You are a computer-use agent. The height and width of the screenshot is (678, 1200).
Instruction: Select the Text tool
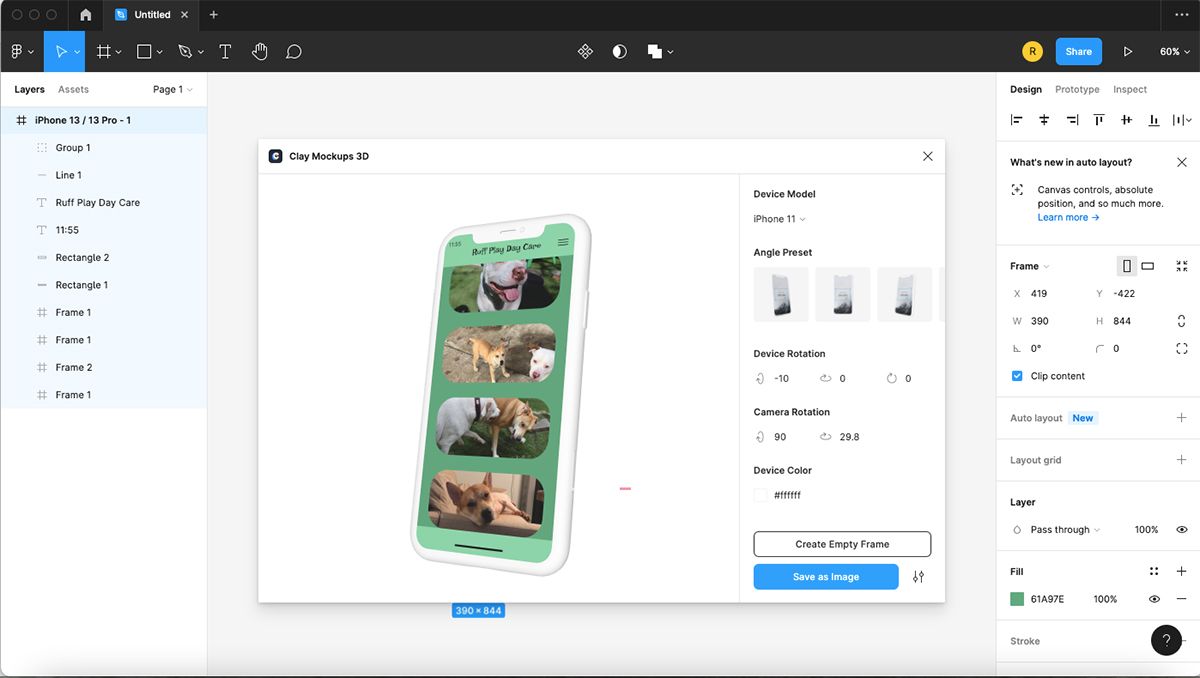225,50
